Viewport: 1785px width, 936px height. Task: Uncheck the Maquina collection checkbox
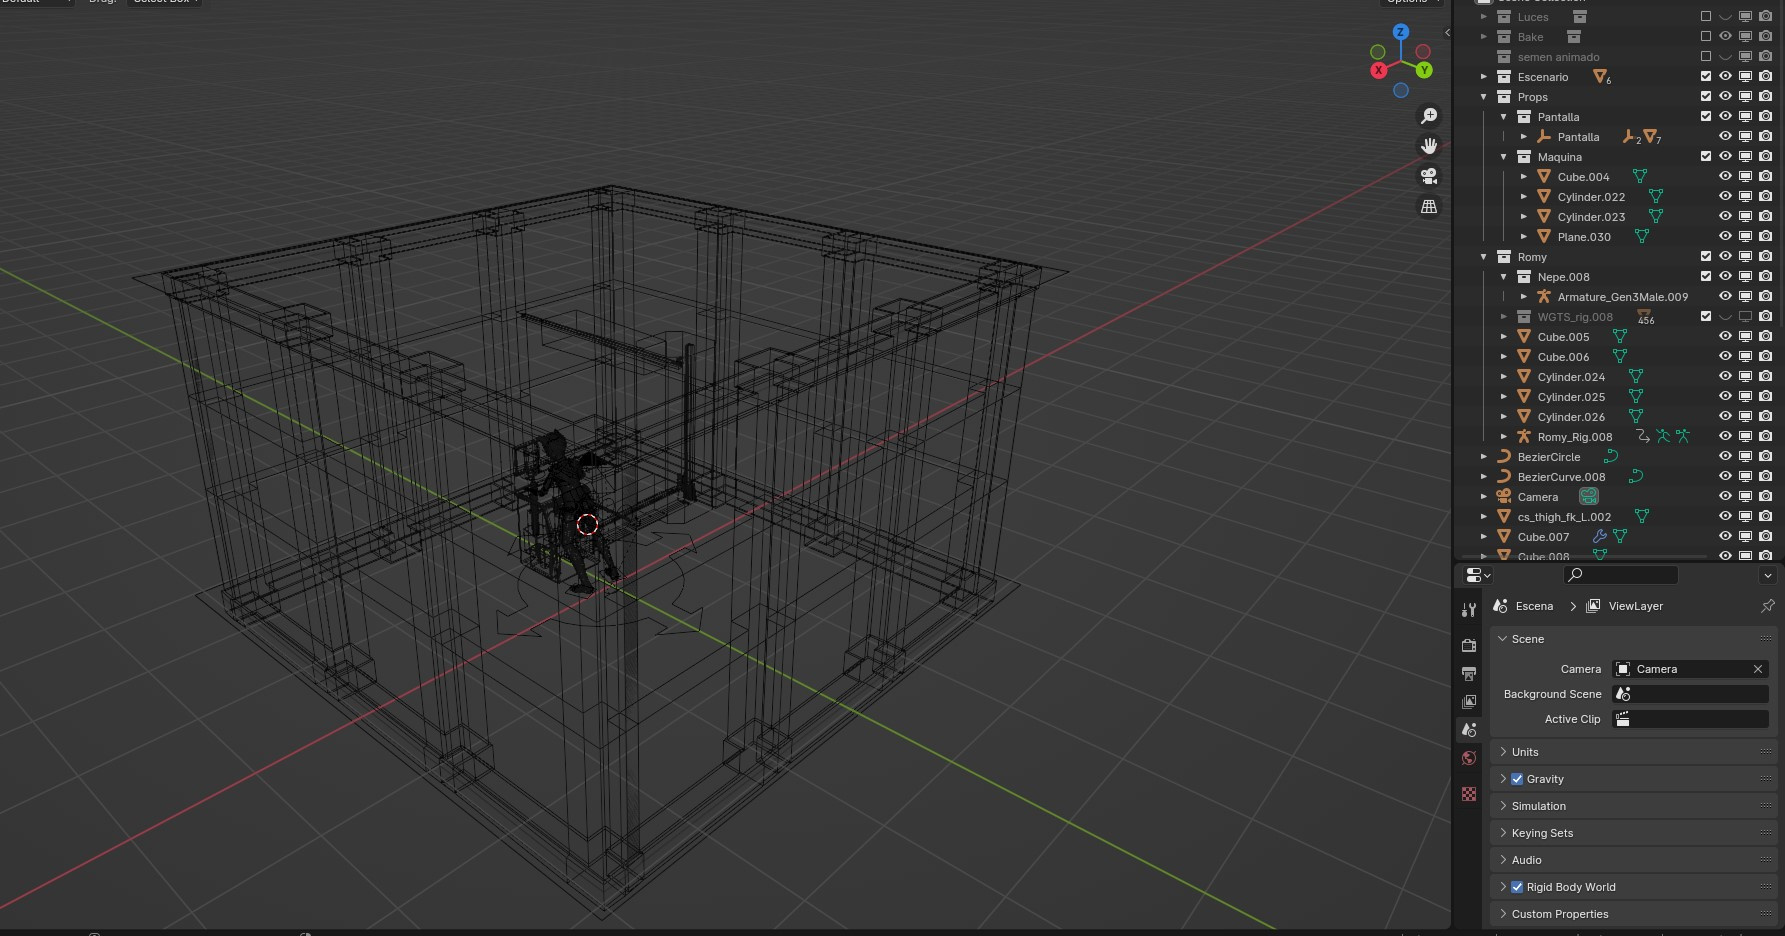pyautogui.click(x=1706, y=157)
